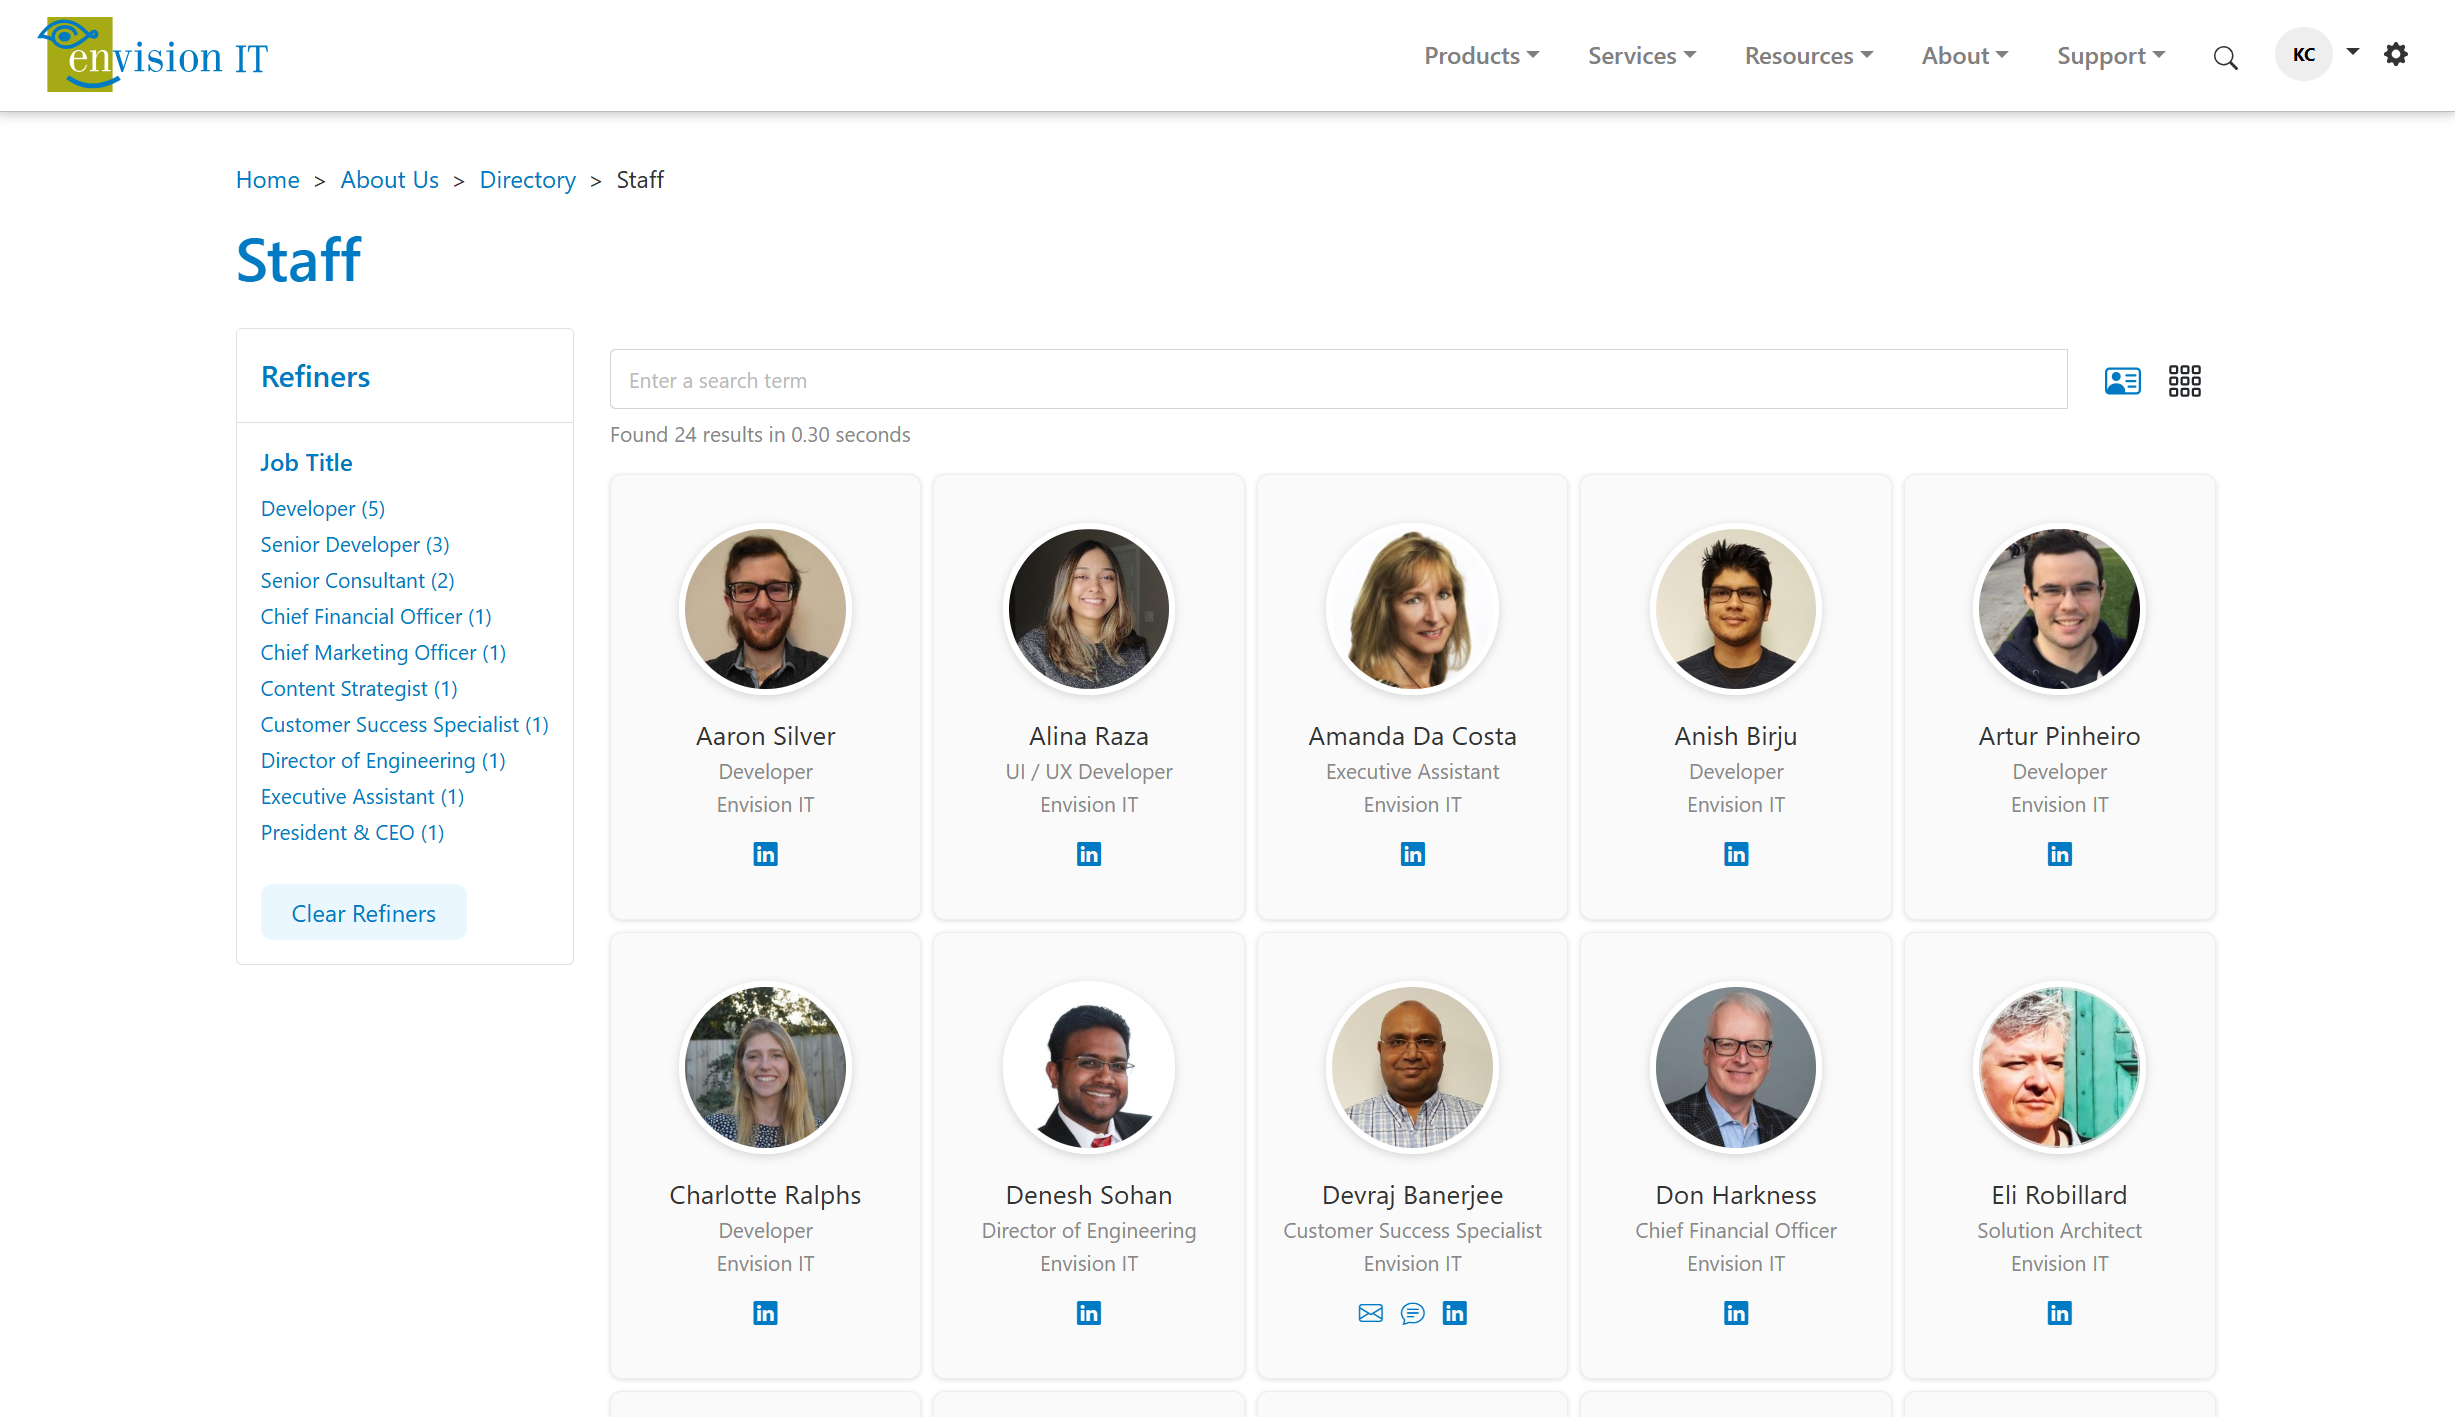Open Aaron Silver's LinkedIn icon

point(765,854)
